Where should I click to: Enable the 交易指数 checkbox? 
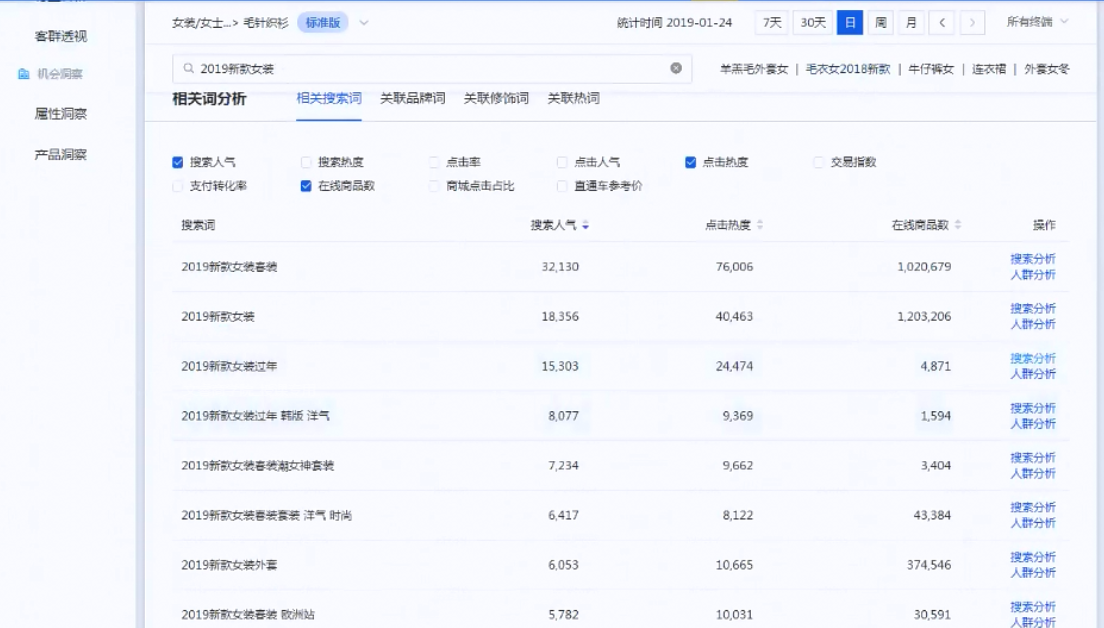(x=819, y=162)
